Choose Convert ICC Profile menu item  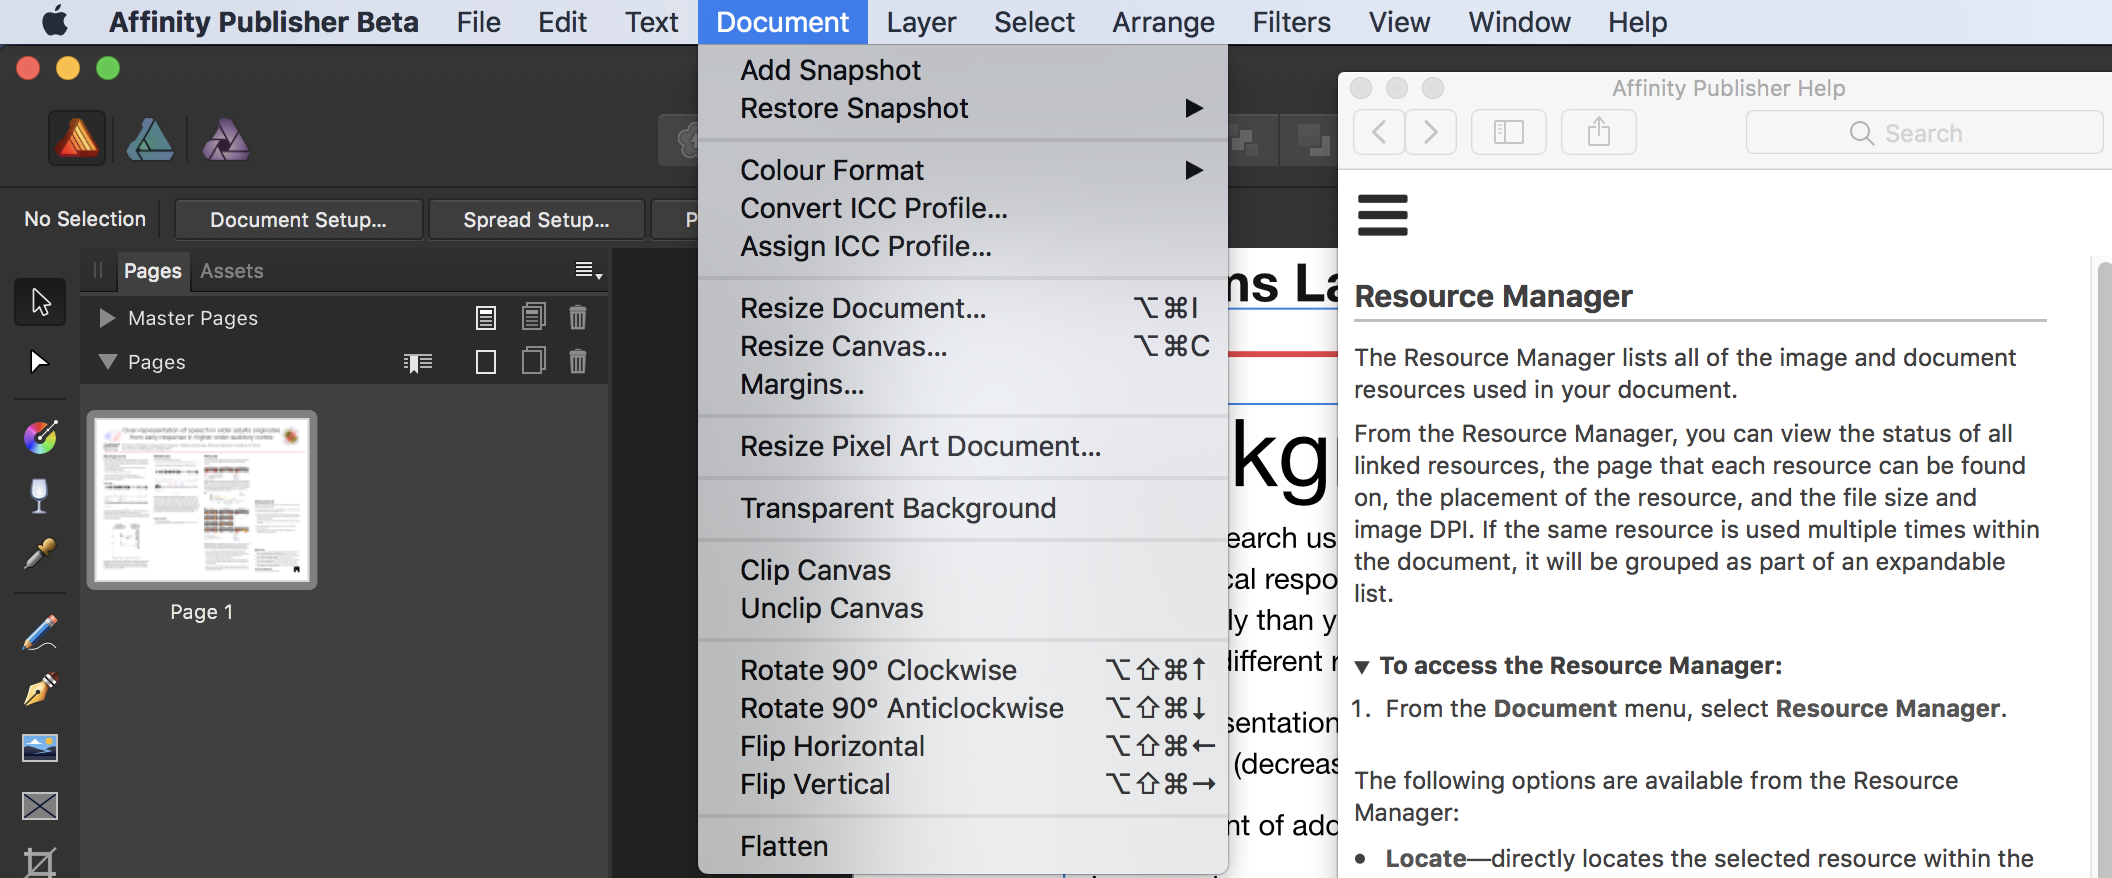pos(963,208)
